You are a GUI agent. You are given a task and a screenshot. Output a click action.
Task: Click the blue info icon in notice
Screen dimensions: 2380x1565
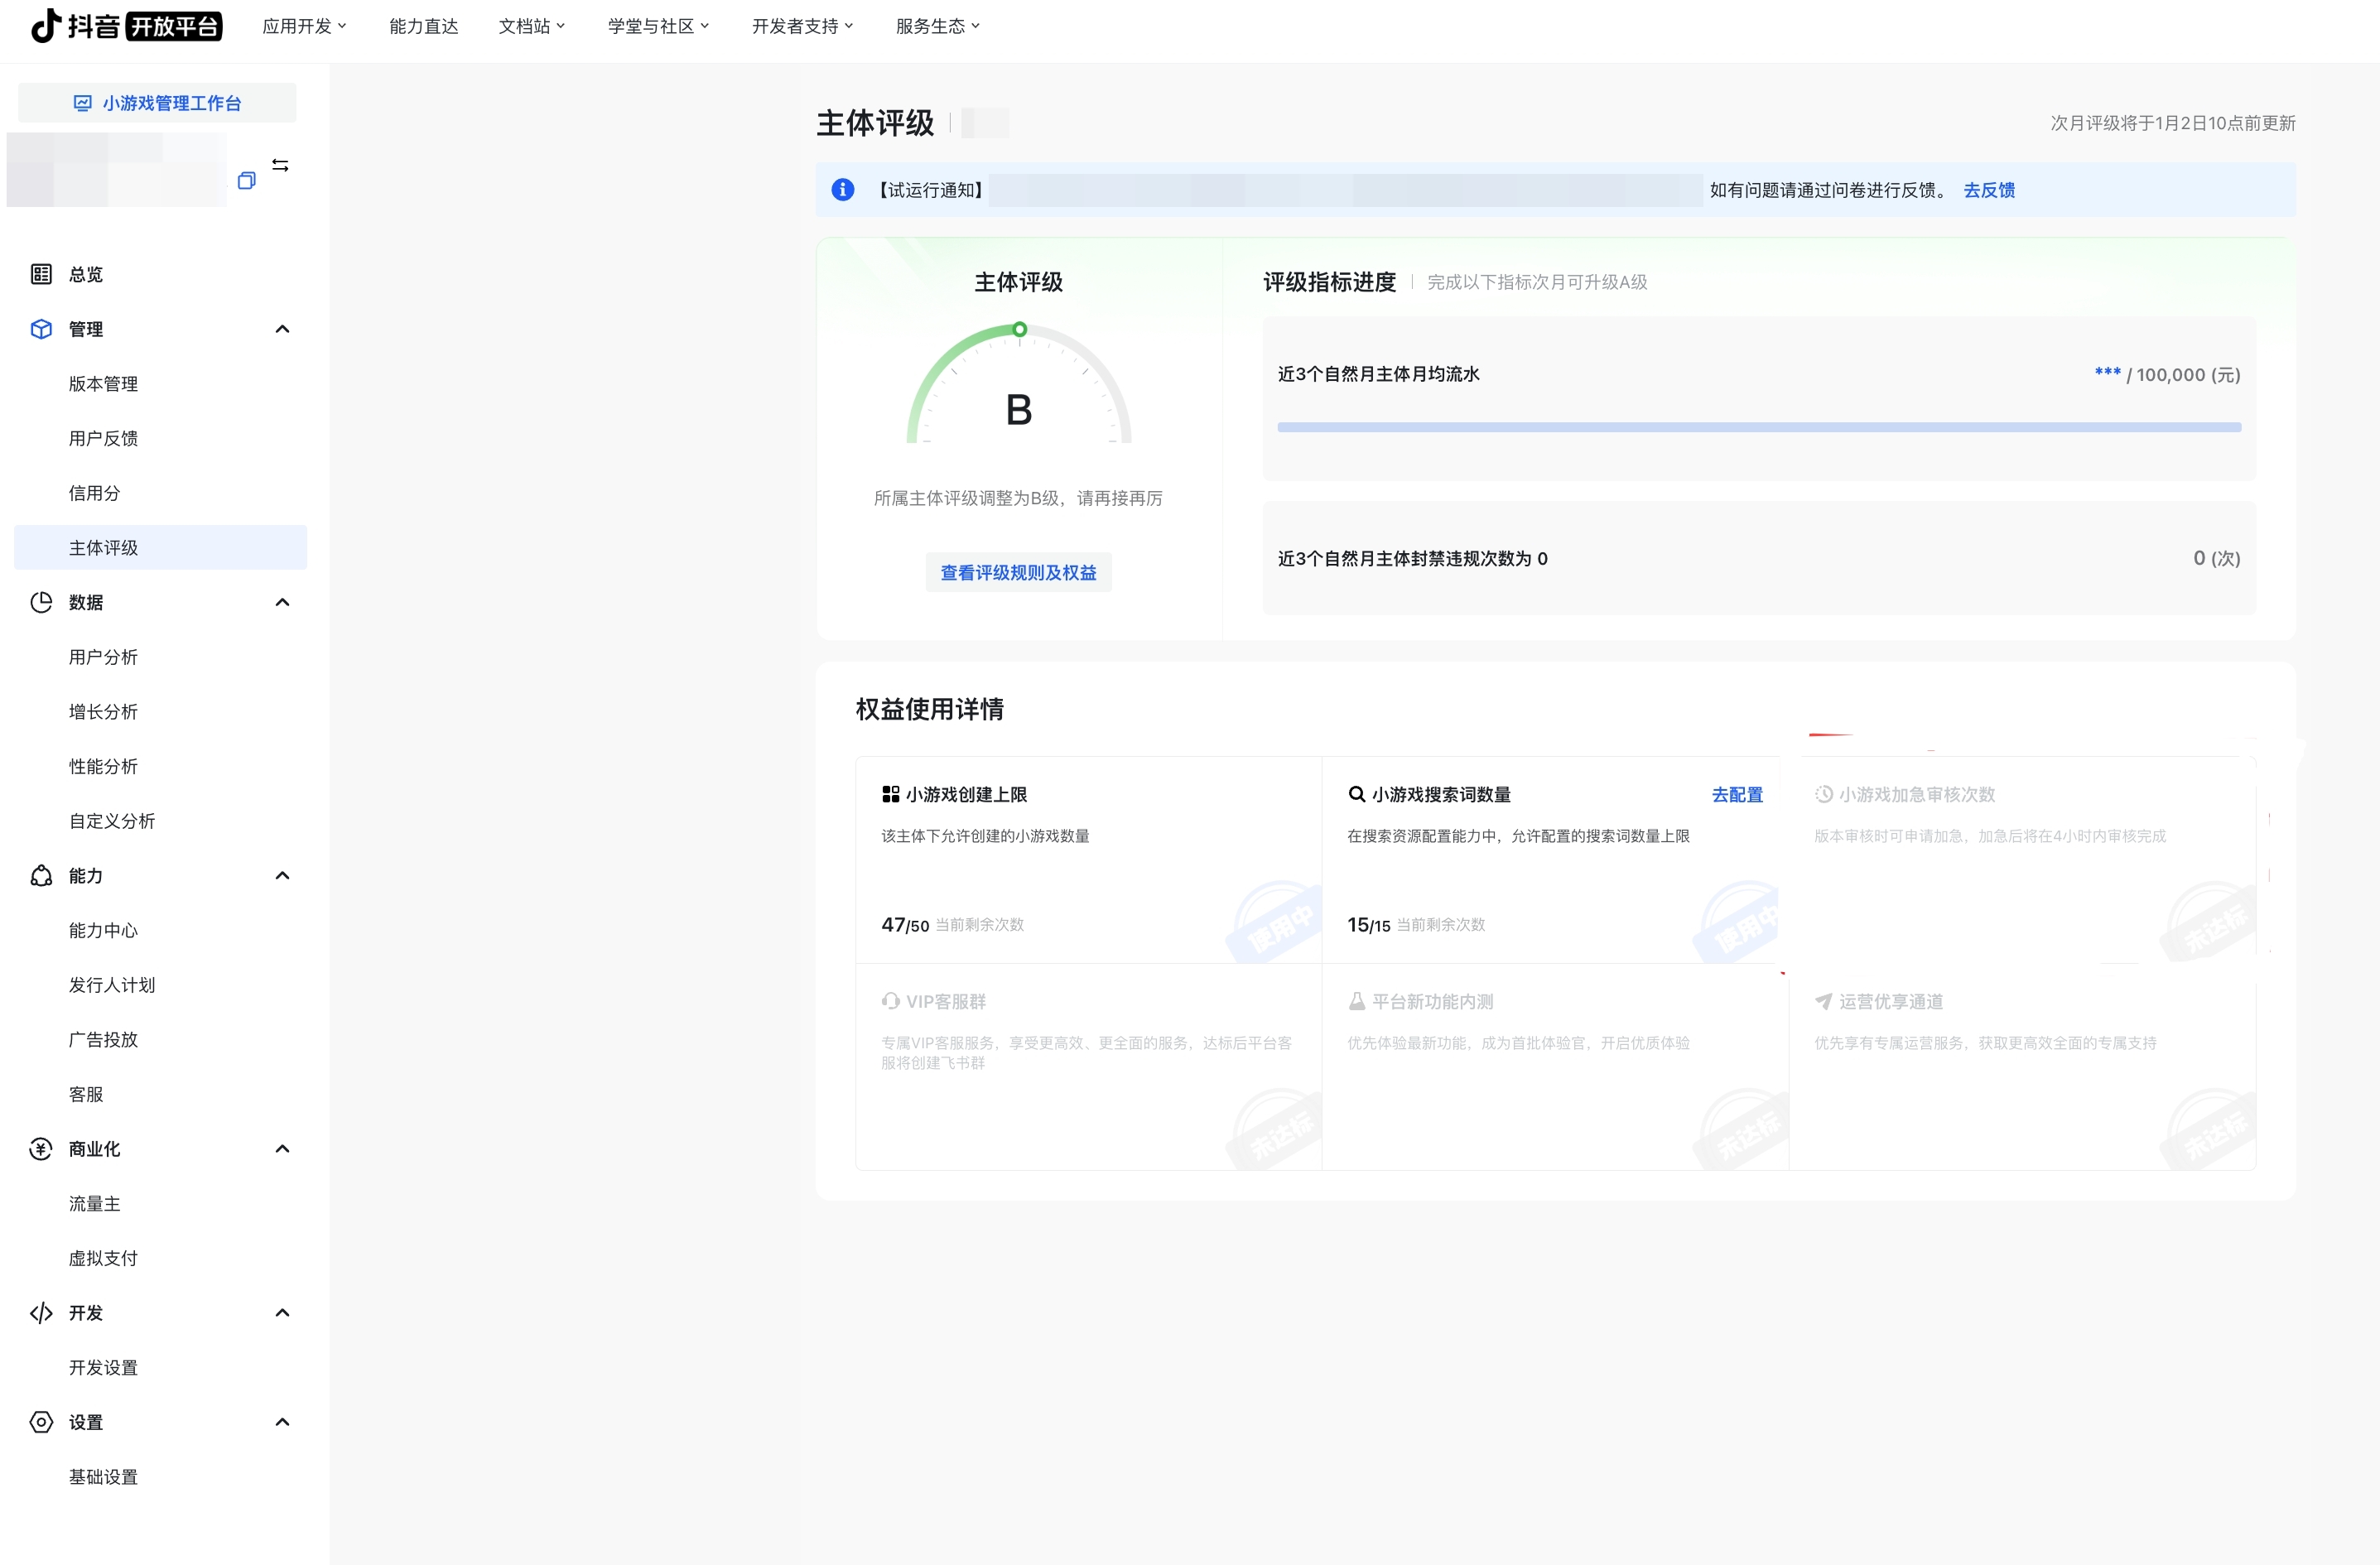[x=843, y=190]
